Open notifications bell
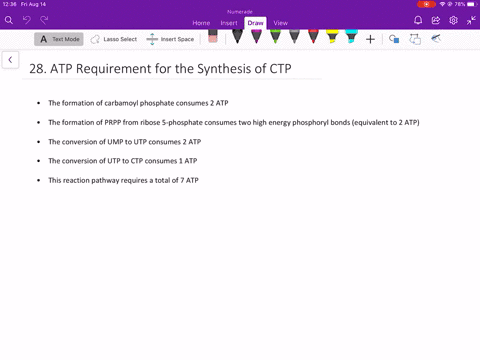The height and width of the screenshot is (360, 480). coord(418,20)
